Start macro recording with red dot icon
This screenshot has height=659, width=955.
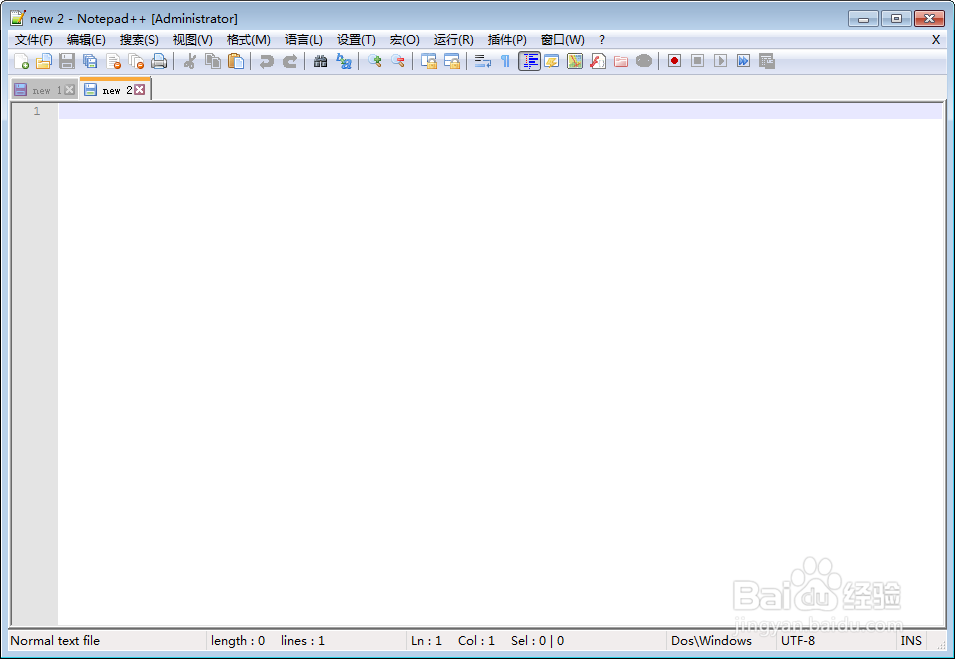pos(674,61)
